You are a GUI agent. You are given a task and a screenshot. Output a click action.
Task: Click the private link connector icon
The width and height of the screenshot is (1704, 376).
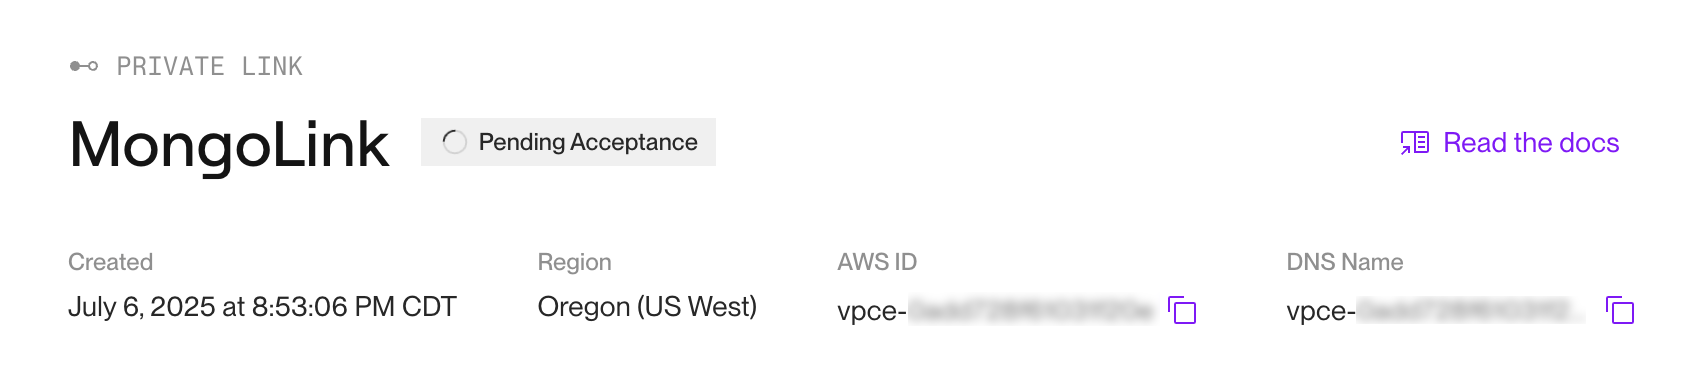(84, 66)
